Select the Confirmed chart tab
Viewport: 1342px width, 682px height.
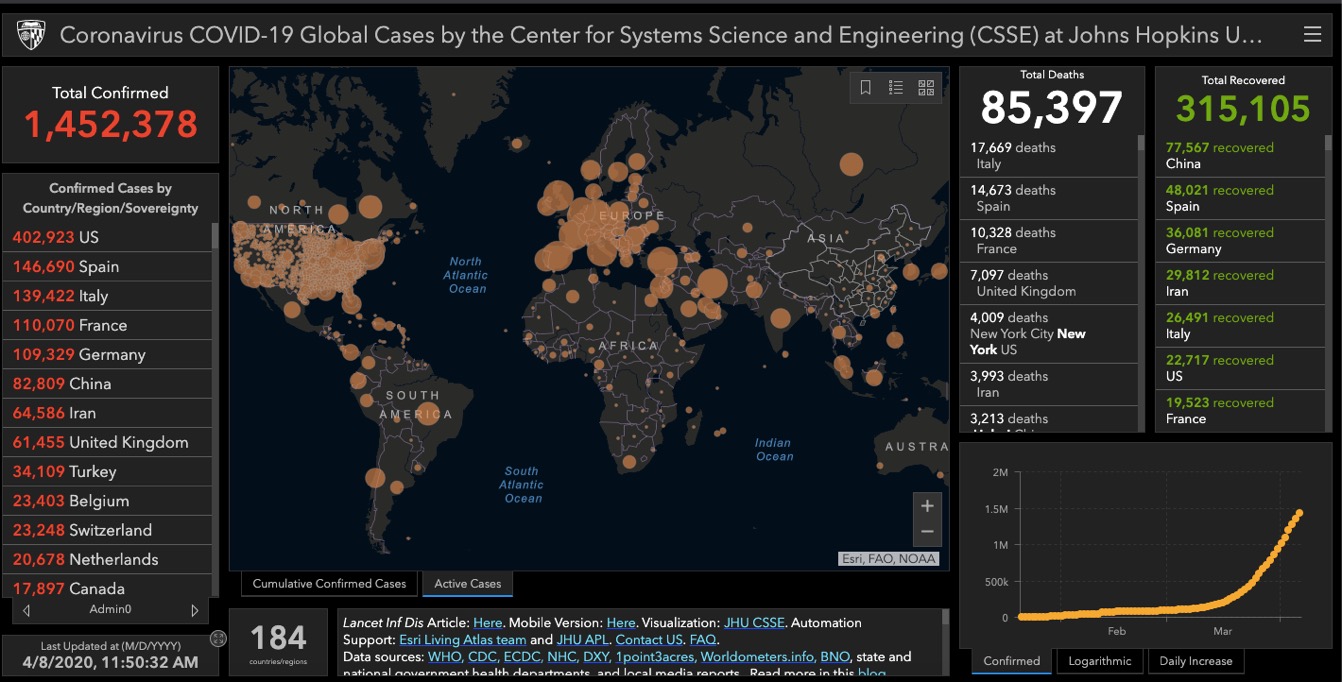point(1012,661)
